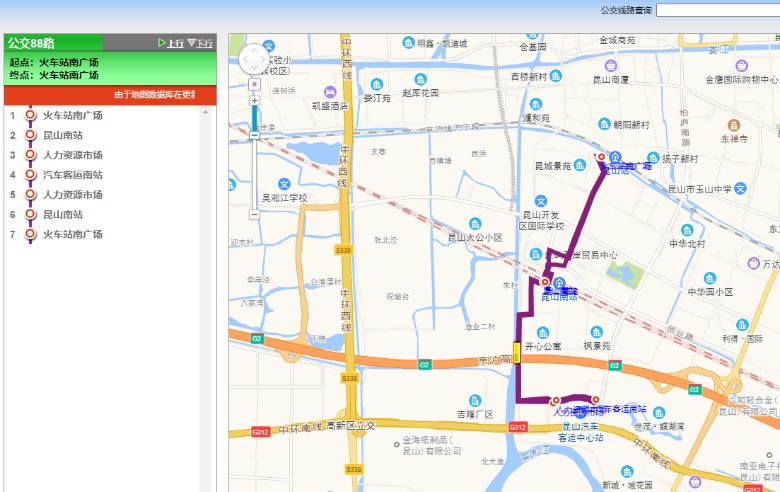Click the 昆山南站 stop marker on map

pos(545,283)
